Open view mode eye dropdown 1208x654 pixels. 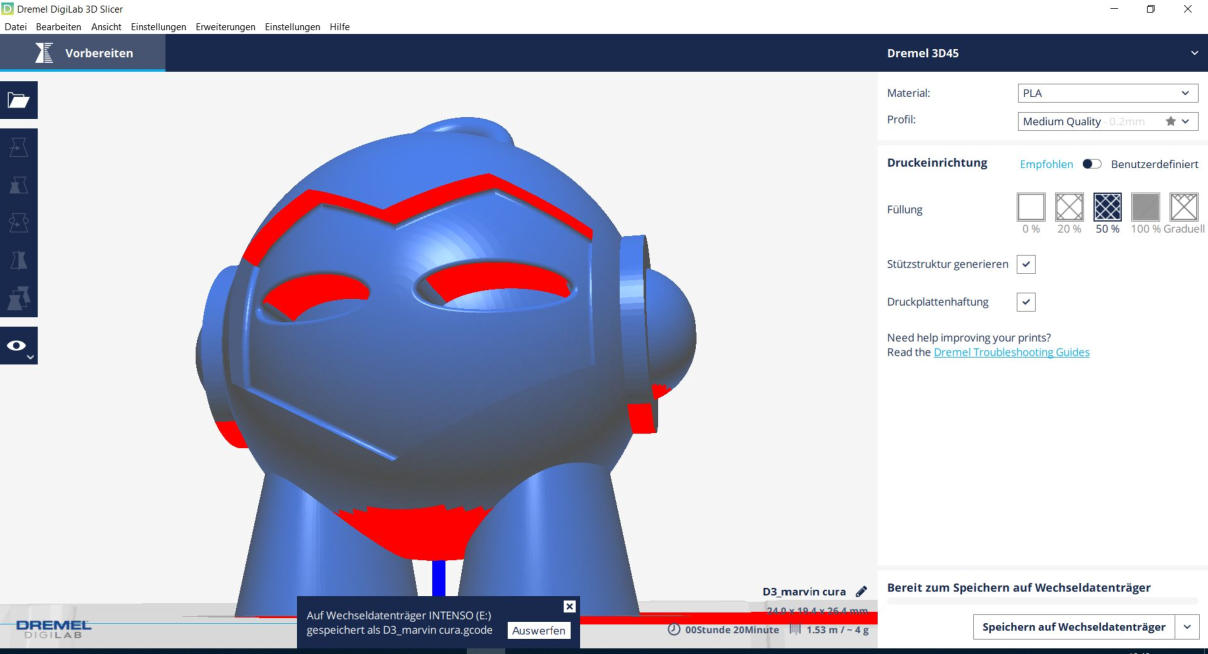19,345
